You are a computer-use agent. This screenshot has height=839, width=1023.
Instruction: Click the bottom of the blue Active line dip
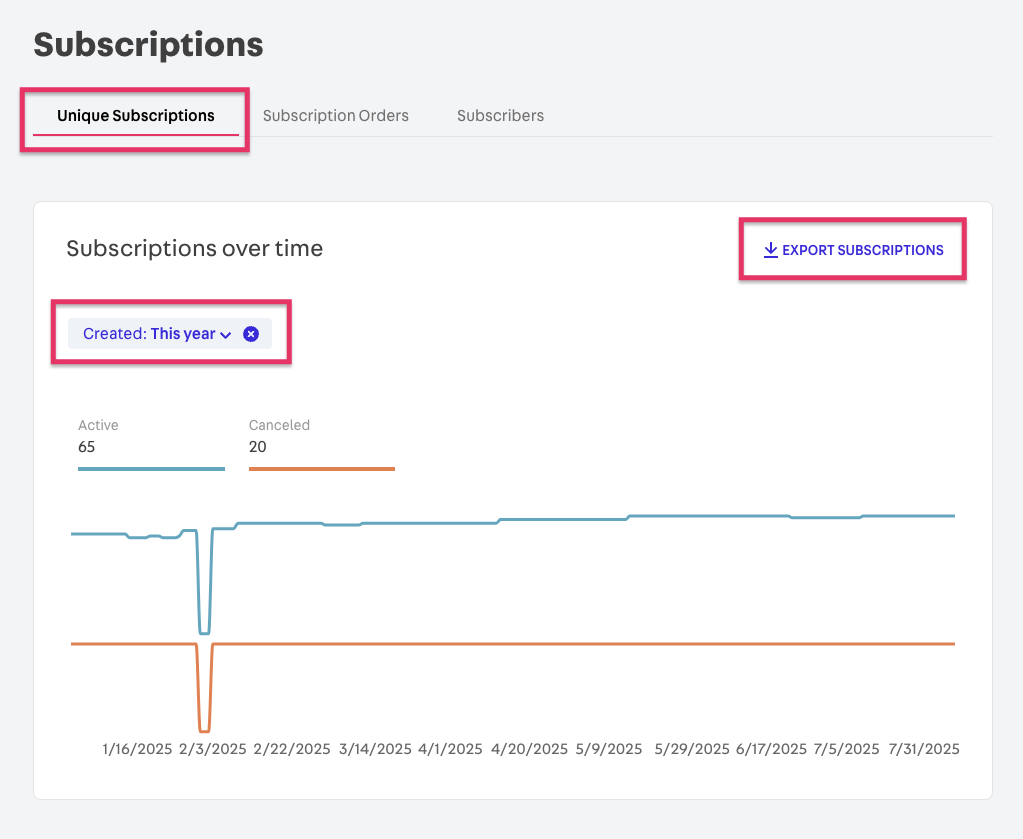(204, 633)
